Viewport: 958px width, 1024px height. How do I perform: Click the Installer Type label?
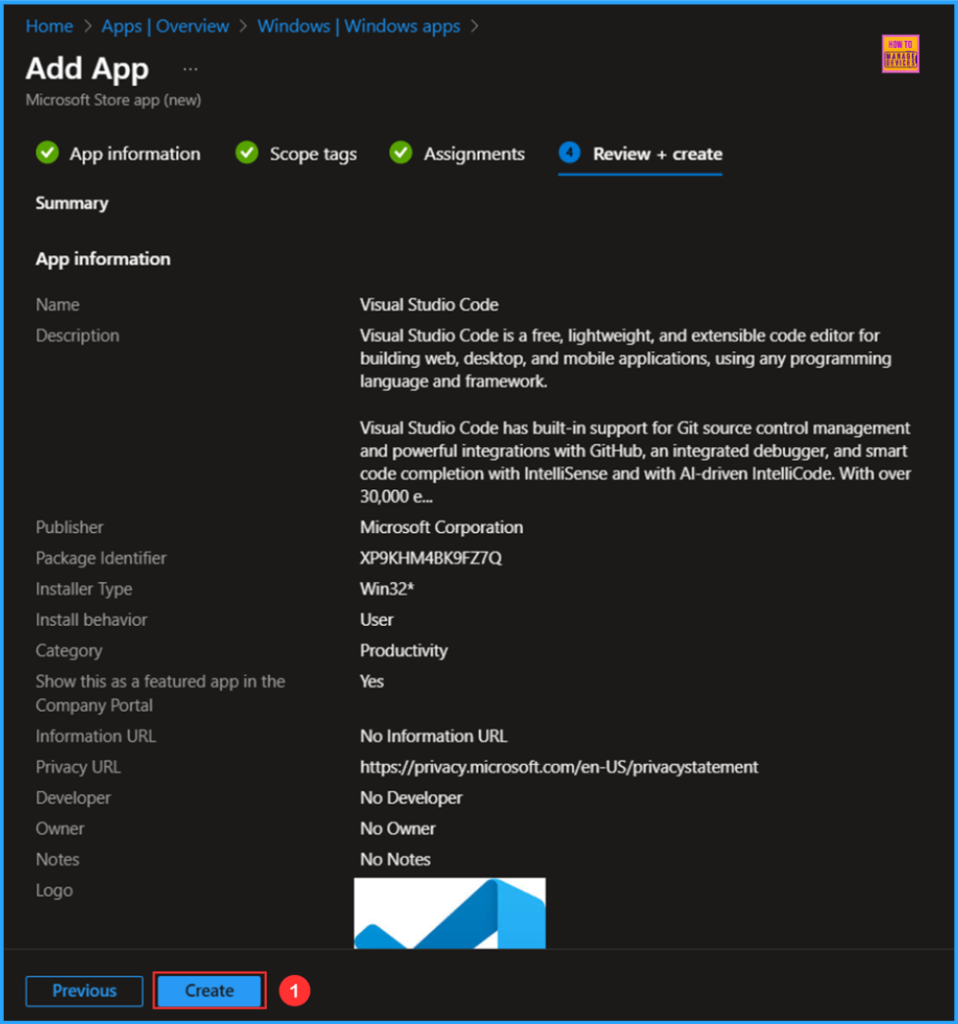pyautogui.click(x=84, y=589)
